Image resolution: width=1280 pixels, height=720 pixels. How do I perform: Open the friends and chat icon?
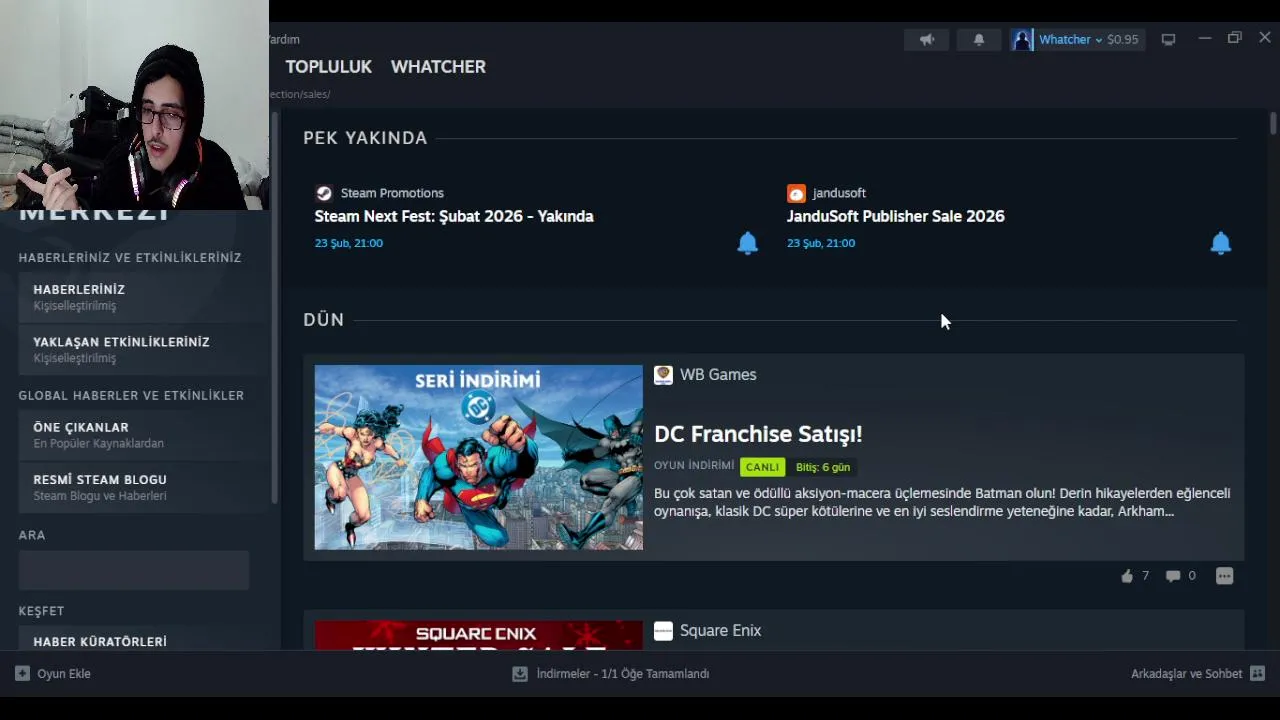click(1258, 674)
